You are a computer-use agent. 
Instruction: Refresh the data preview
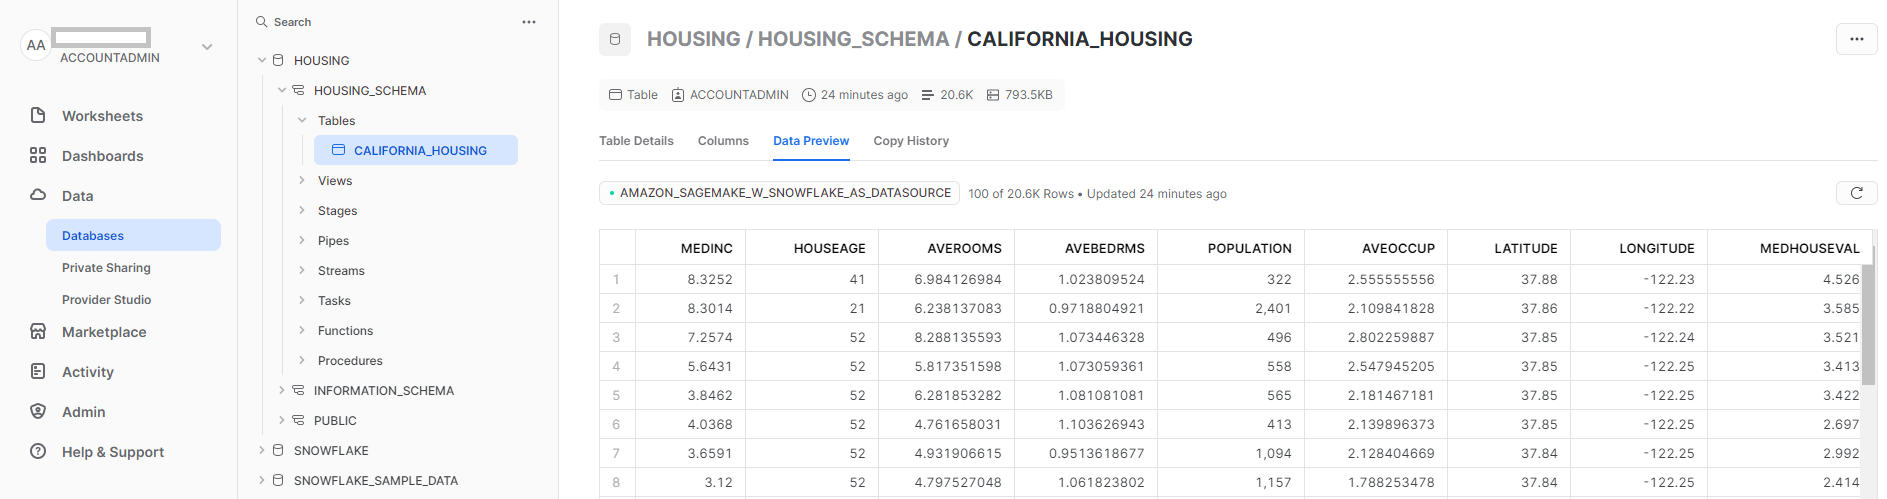[1857, 193]
